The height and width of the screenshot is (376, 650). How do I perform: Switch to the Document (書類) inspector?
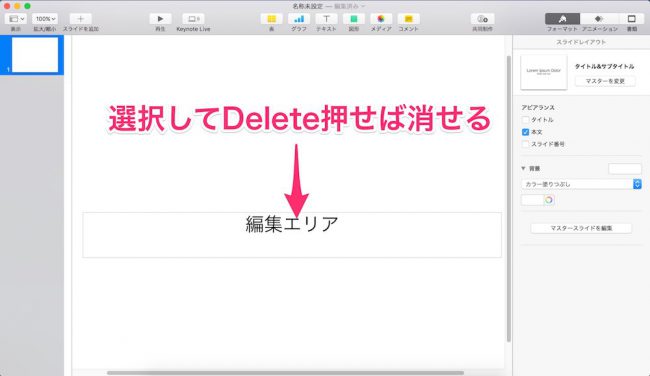(631, 19)
